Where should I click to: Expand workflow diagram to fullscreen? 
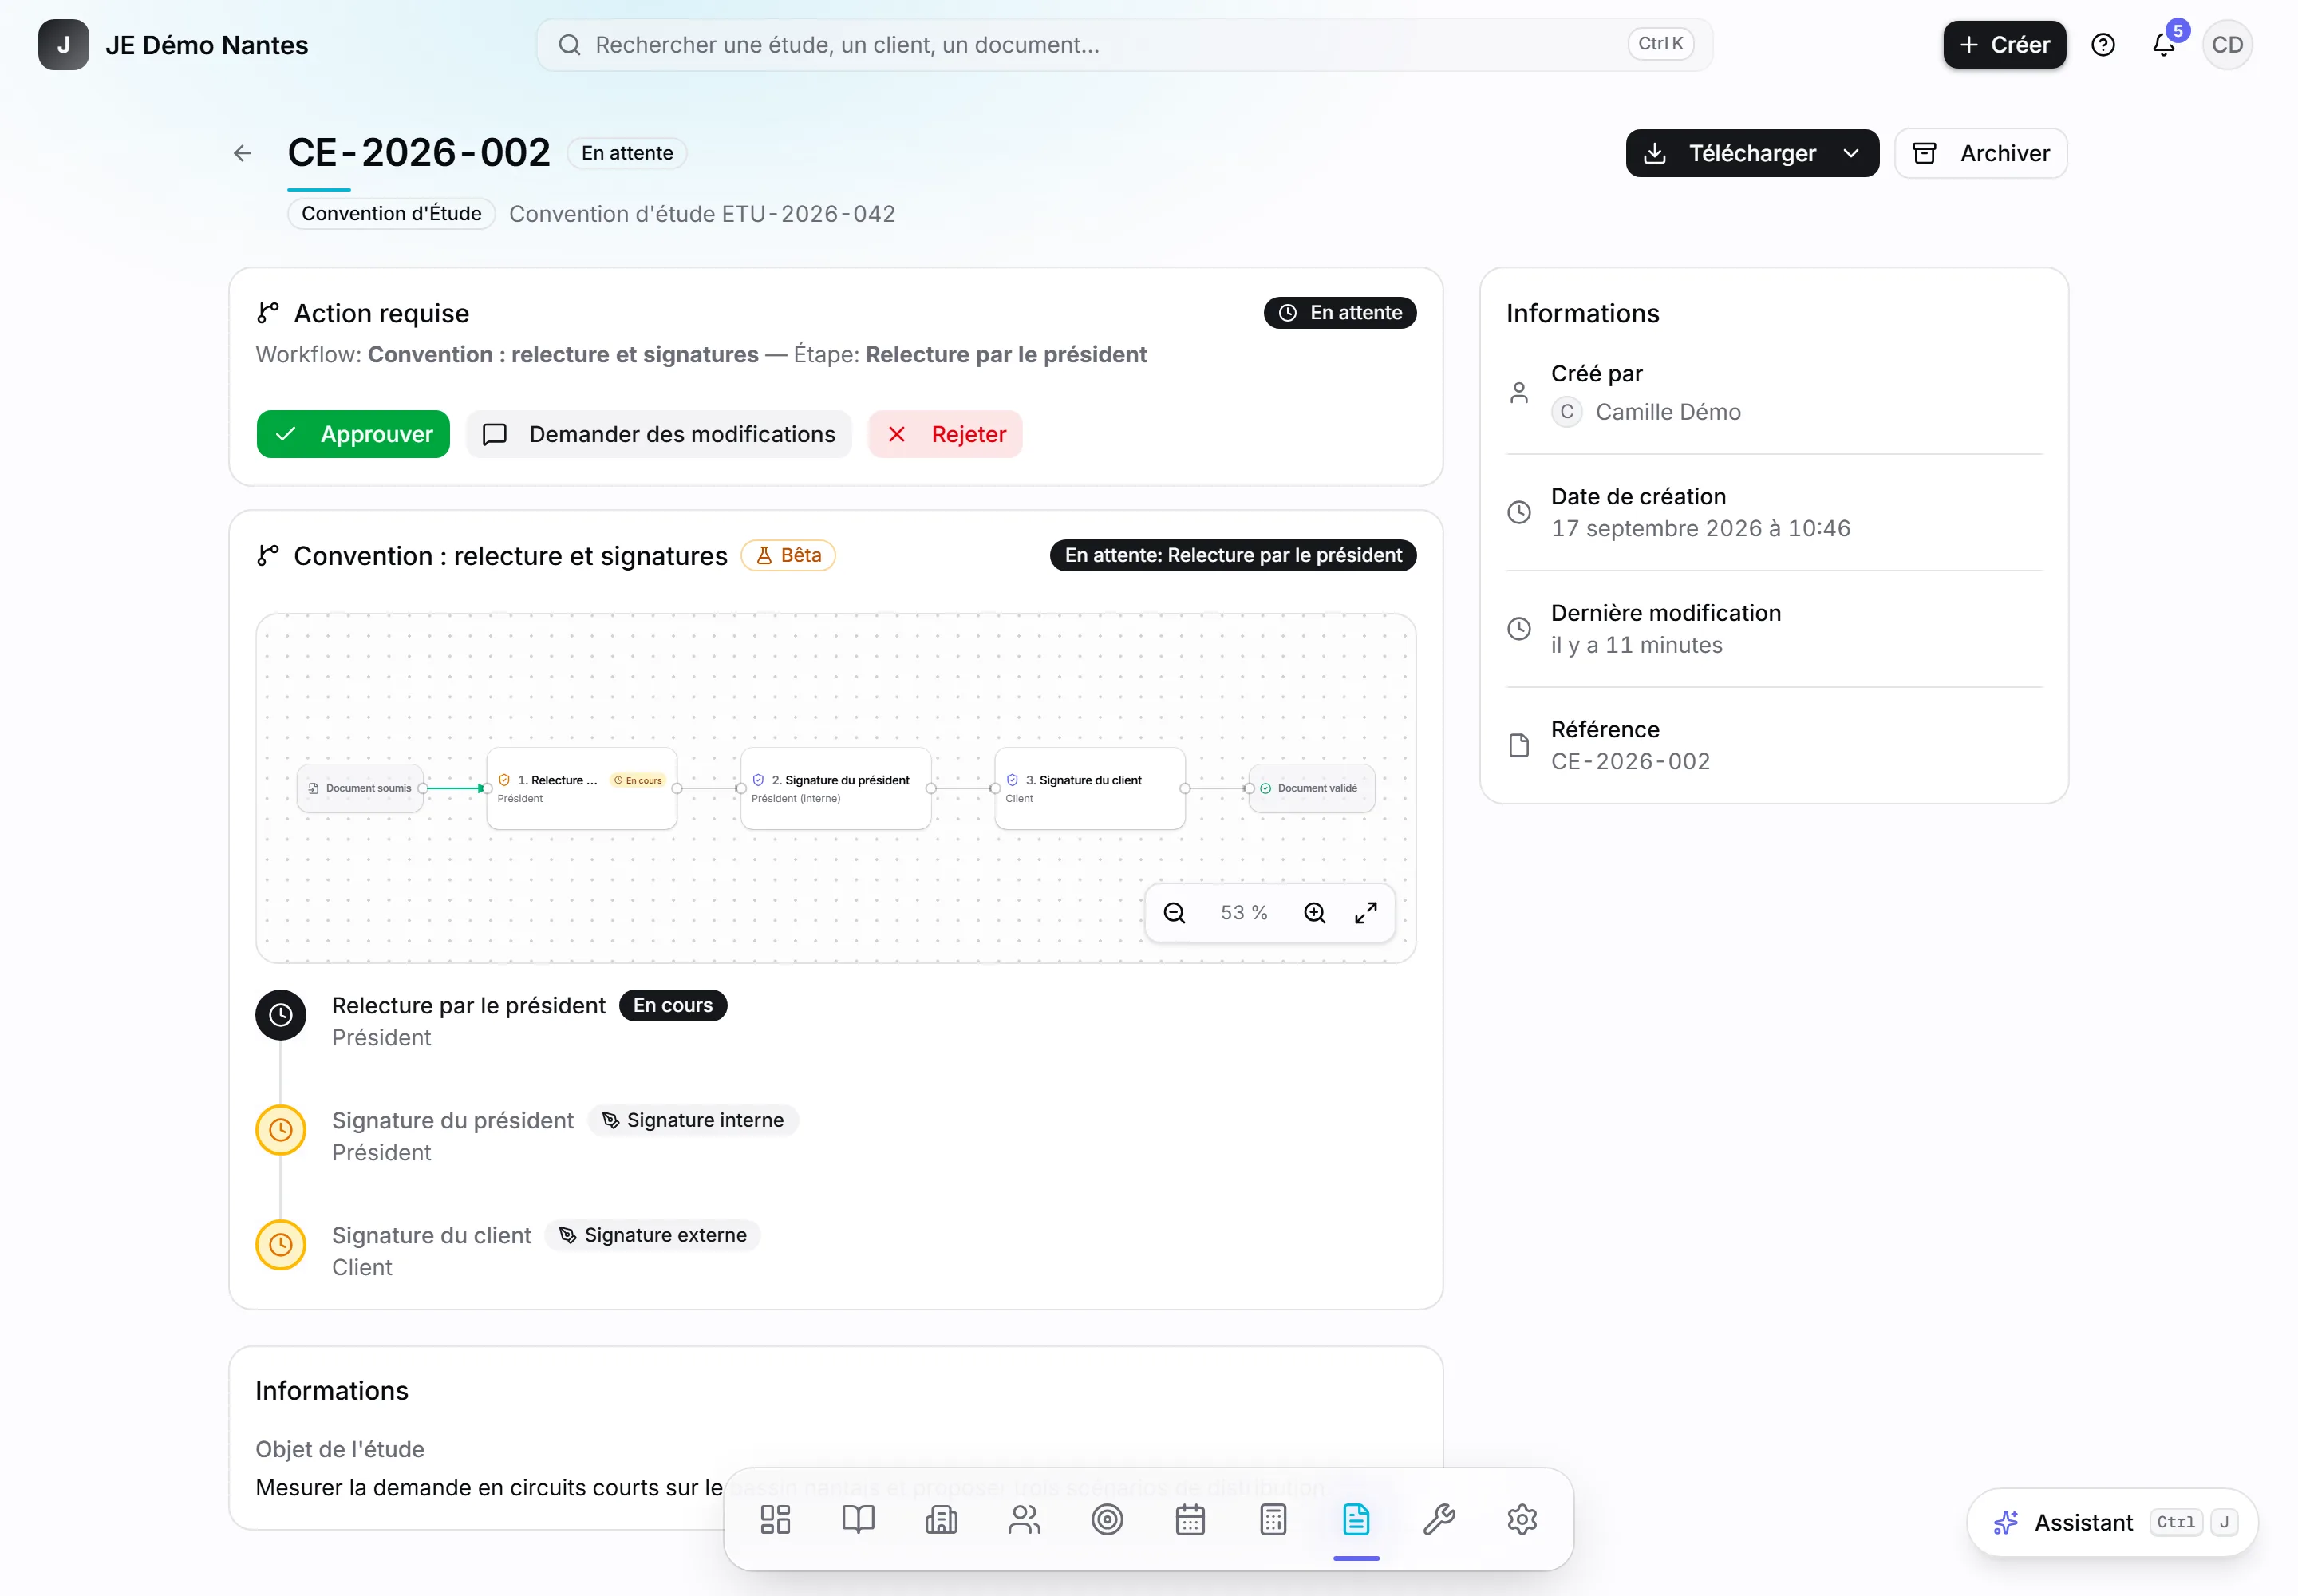pyautogui.click(x=1366, y=913)
